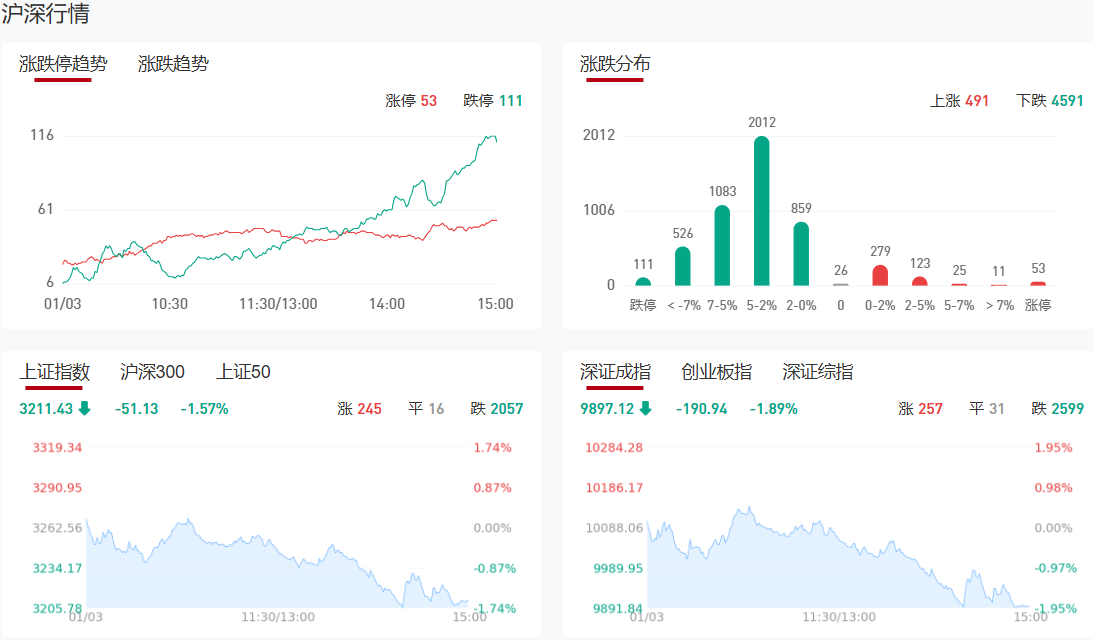Click 涨 257 under 深证成指
This screenshot has width=1094, height=640.
pos(920,408)
